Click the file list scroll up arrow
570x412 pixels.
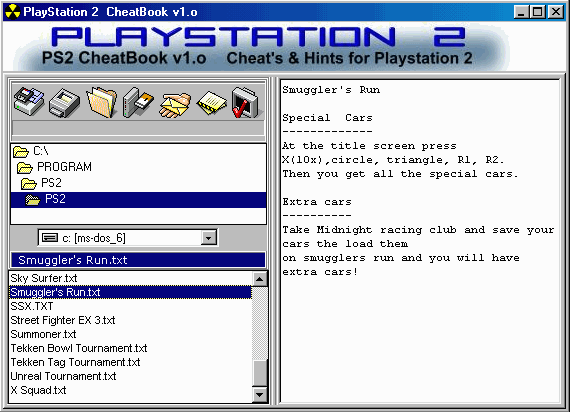(x=260, y=279)
